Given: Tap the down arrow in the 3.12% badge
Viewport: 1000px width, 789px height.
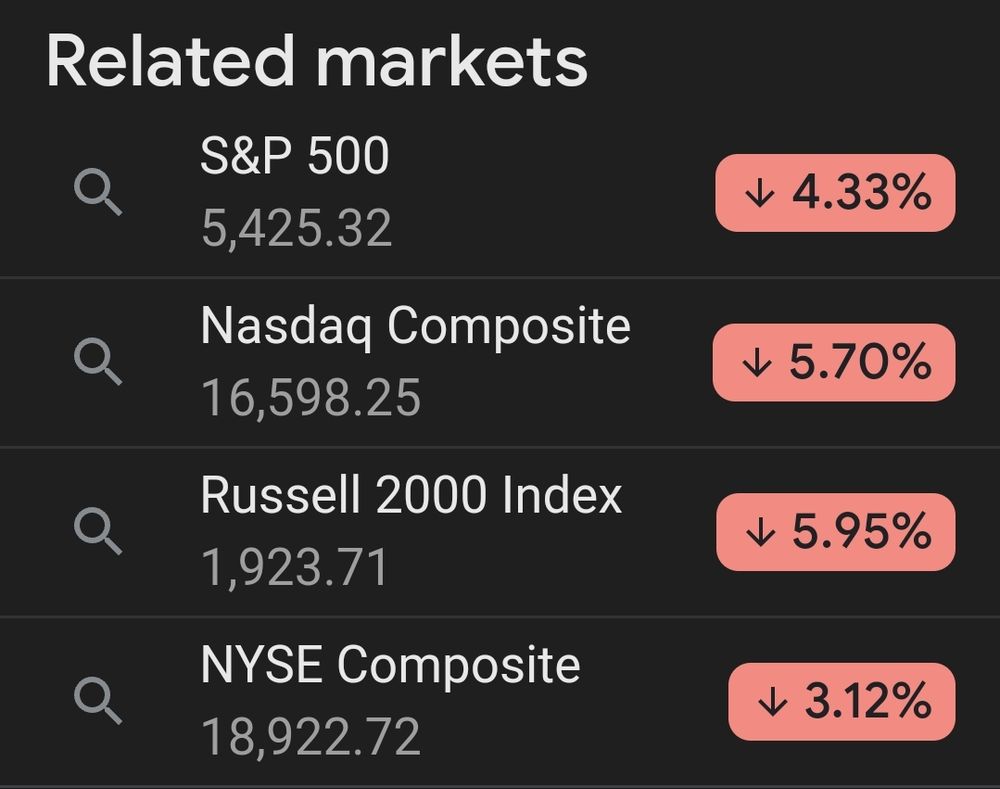Looking at the screenshot, I should [772, 702].
